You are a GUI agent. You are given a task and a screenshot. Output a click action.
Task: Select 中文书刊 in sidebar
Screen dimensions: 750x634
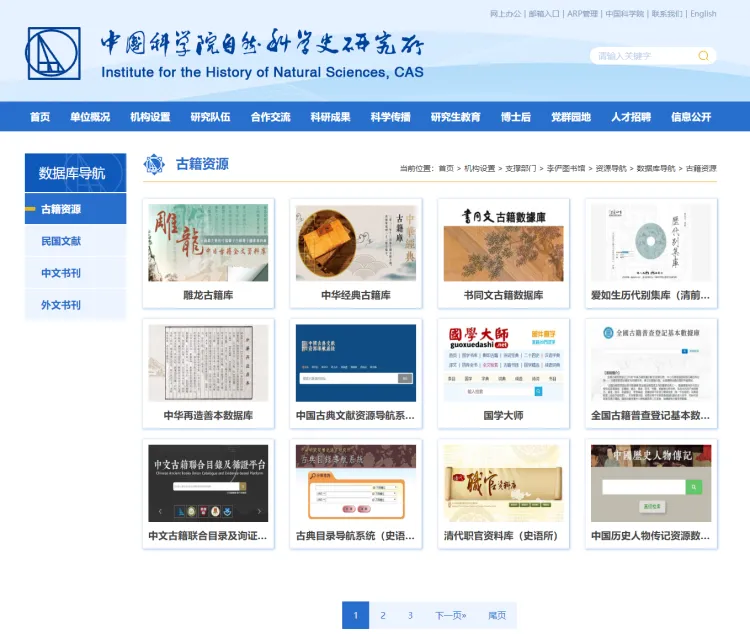[76, 273]
